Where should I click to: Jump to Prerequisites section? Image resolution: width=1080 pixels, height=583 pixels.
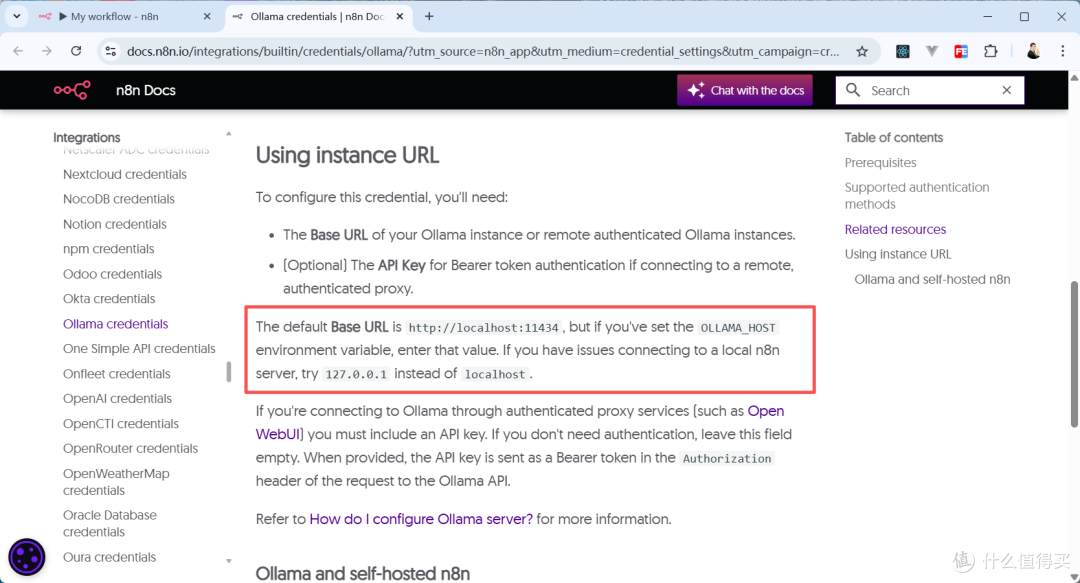coord(880,163)
